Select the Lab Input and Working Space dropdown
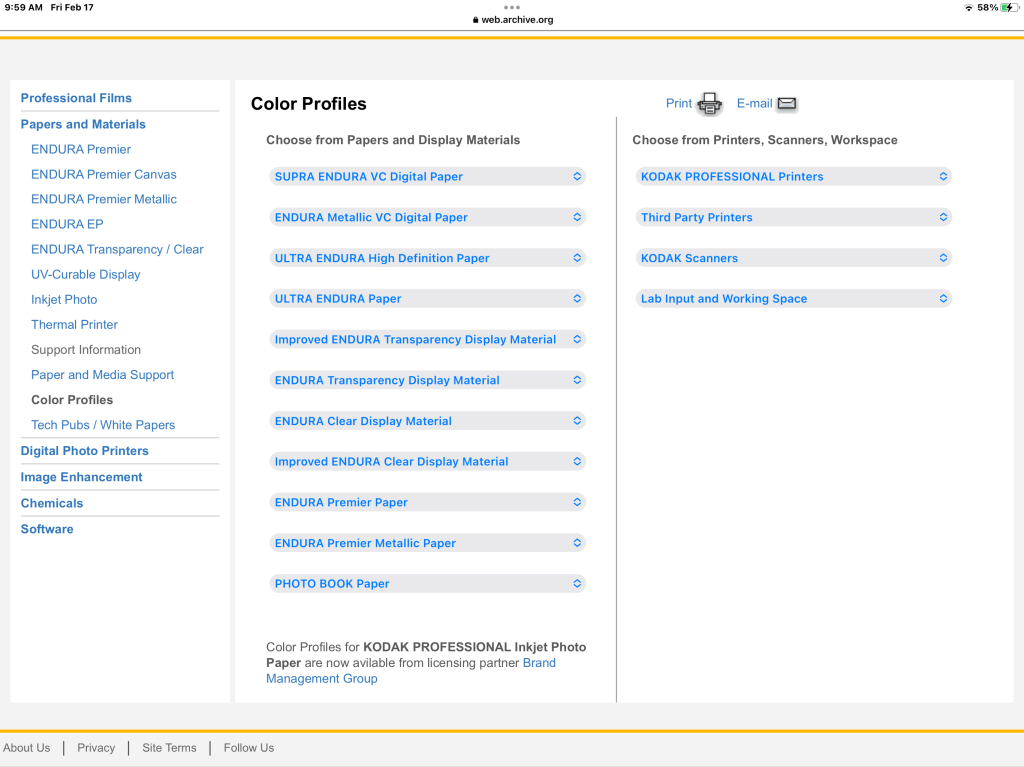This screenshot has height=767, width=1024. (x=793, y=299)
